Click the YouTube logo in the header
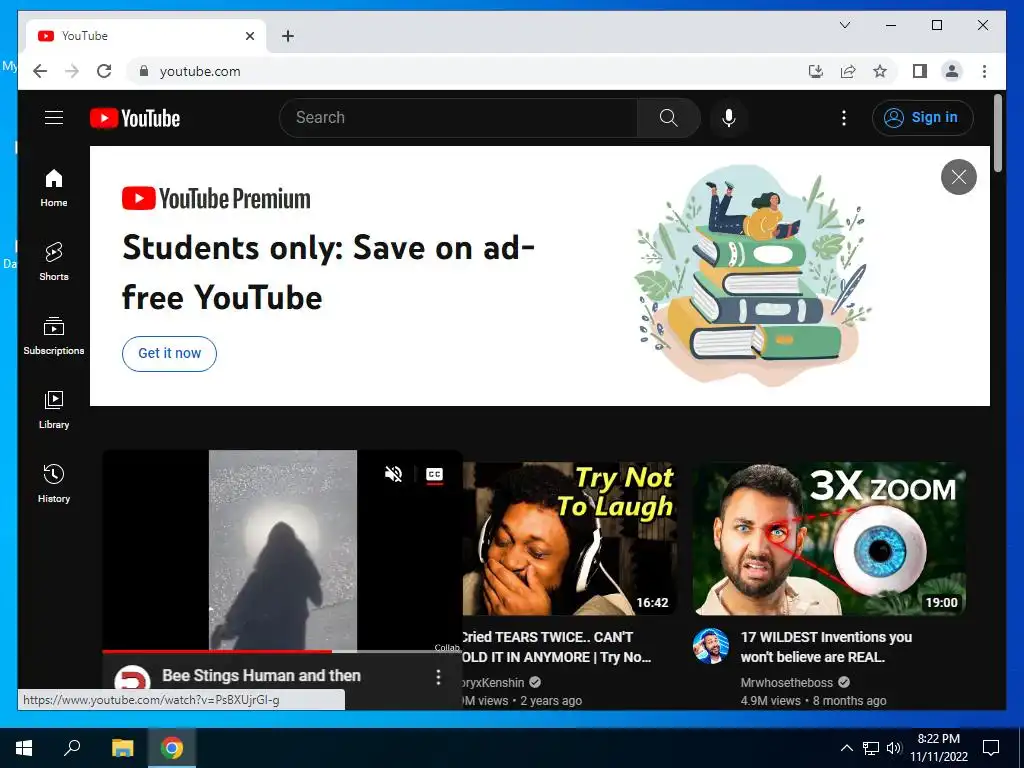The width and height of the screenshot is (1024, 768). click(x=135, y=118)
